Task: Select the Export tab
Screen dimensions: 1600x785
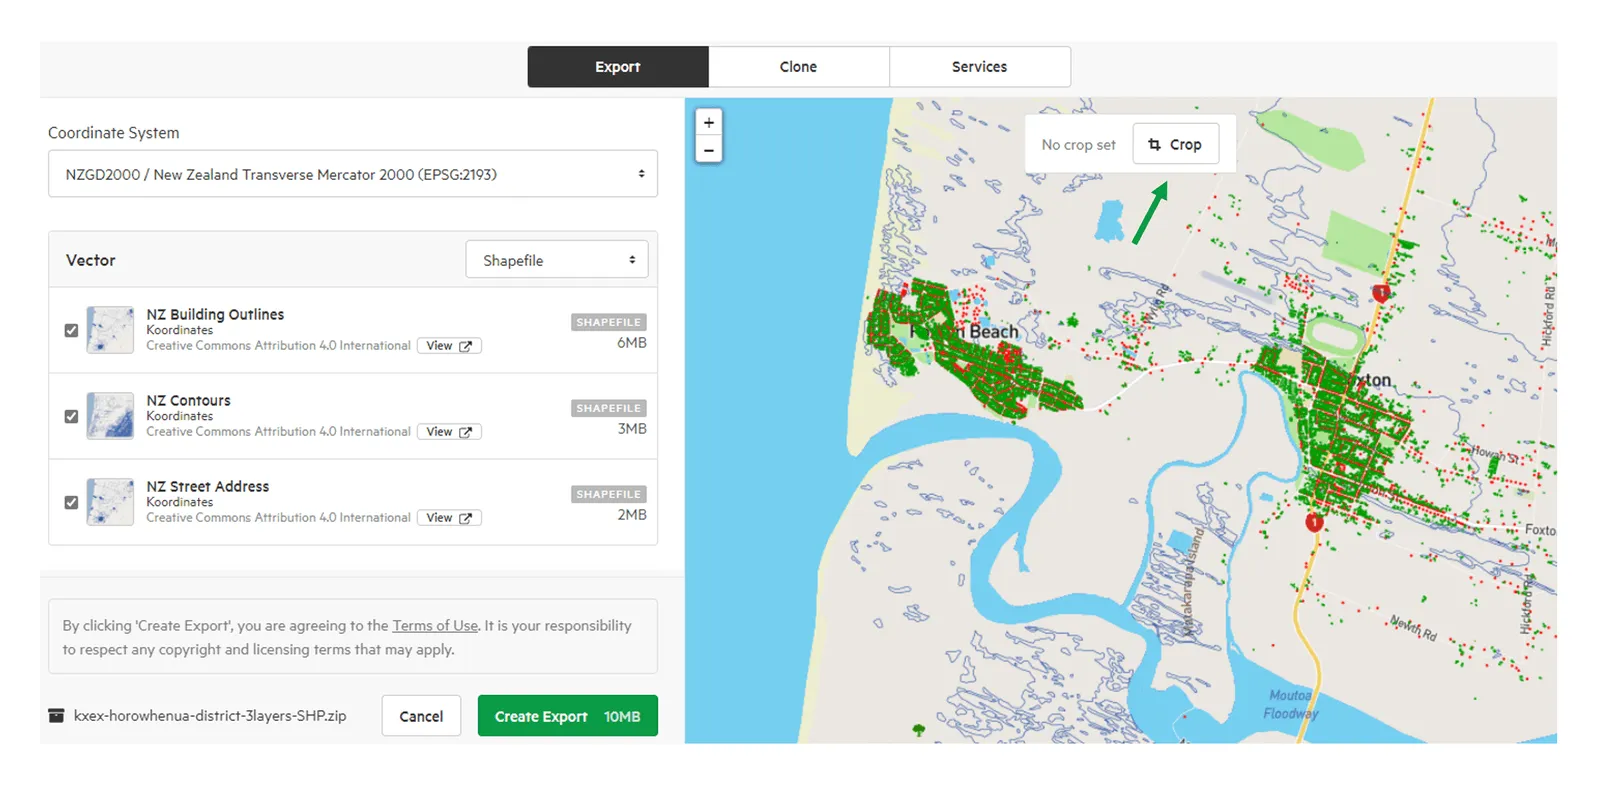Action: 618,67
